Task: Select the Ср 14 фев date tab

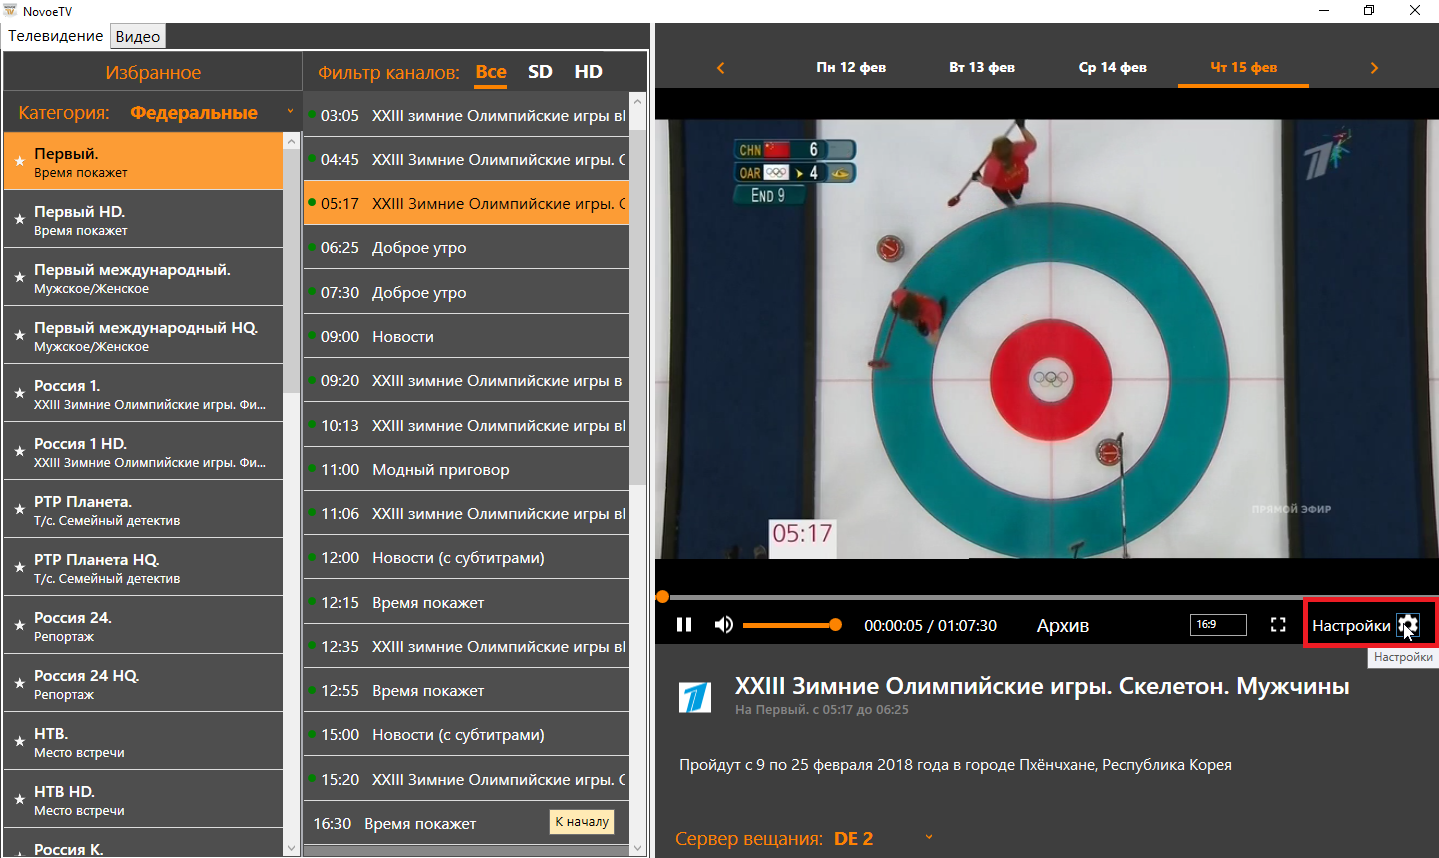Action: tap(1113, 67)
